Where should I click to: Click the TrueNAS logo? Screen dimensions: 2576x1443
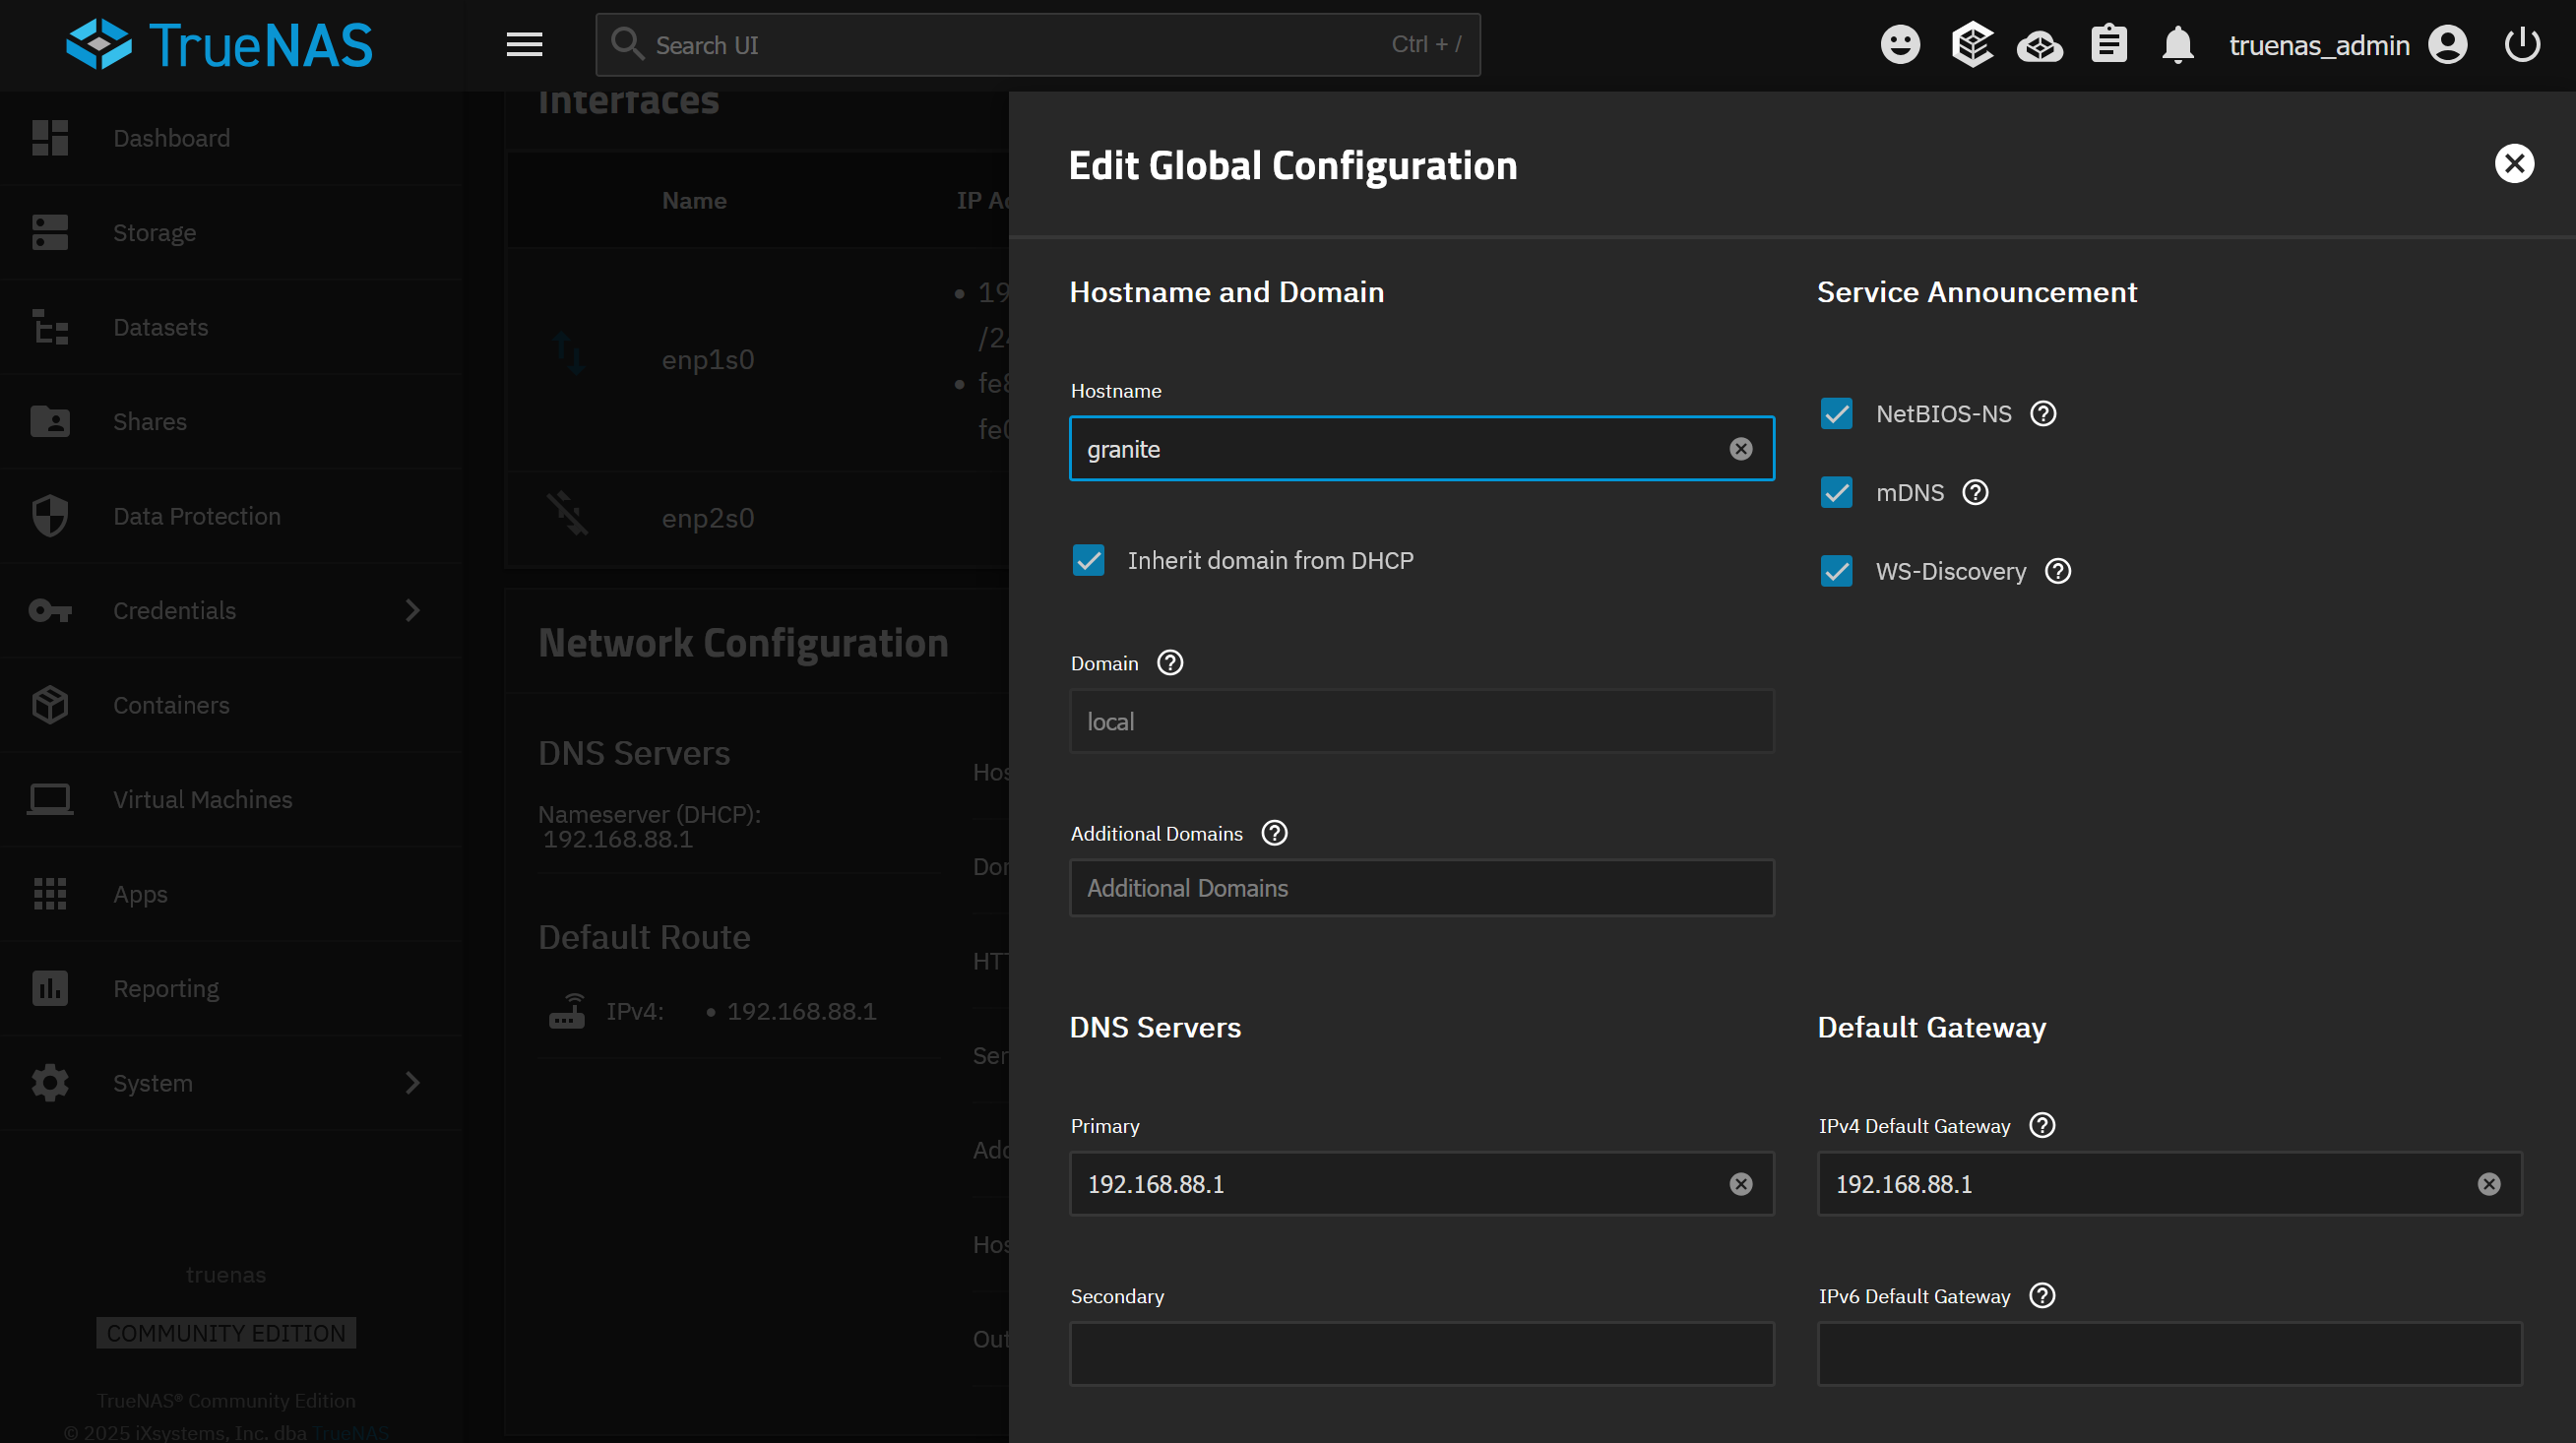tap(218, 43)
